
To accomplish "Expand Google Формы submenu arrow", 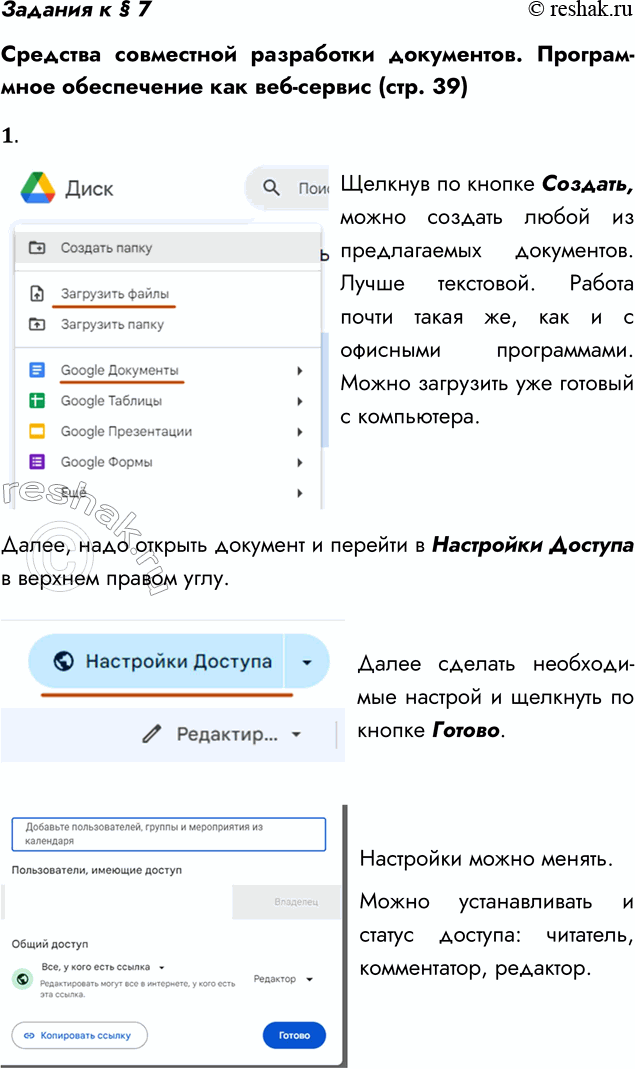I will (x=299, y=463).
